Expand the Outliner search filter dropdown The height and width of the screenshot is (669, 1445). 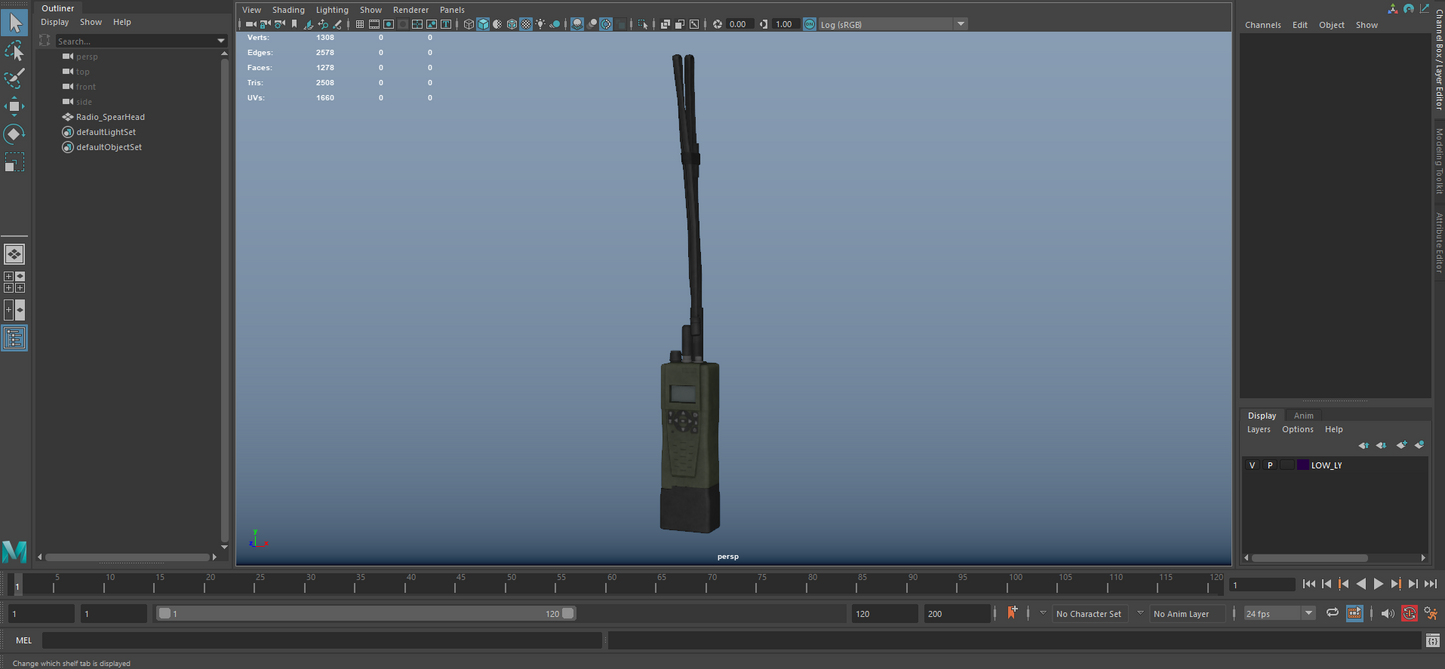[221, 41]
